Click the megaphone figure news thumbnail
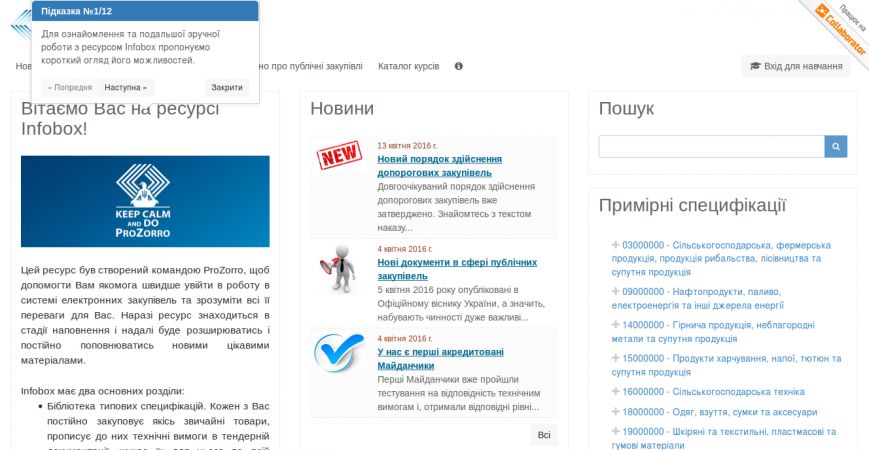Screen dimensions: 869x450 click(x=338, y=268)
